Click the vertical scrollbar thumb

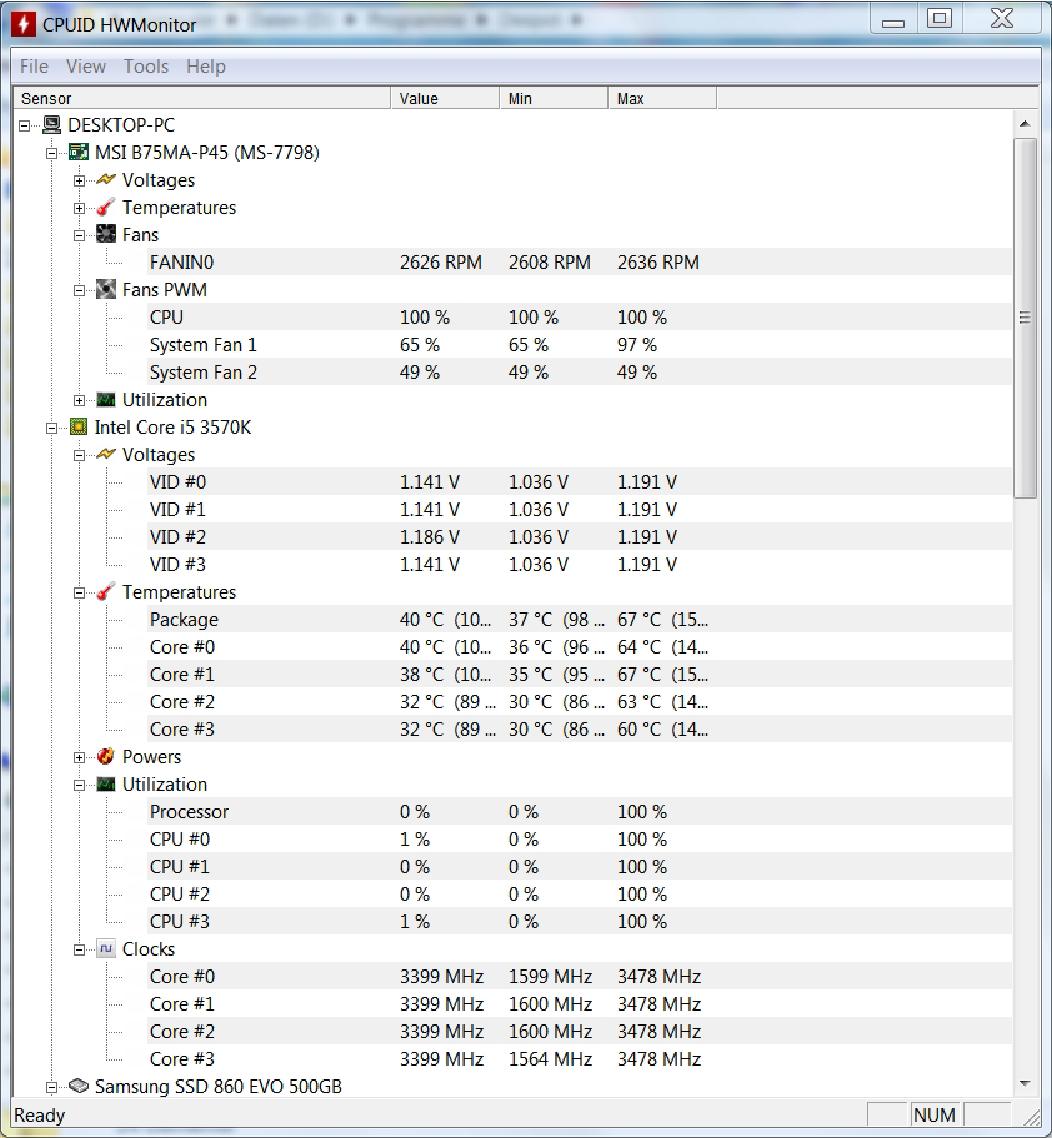click(x=1024, y=318)
